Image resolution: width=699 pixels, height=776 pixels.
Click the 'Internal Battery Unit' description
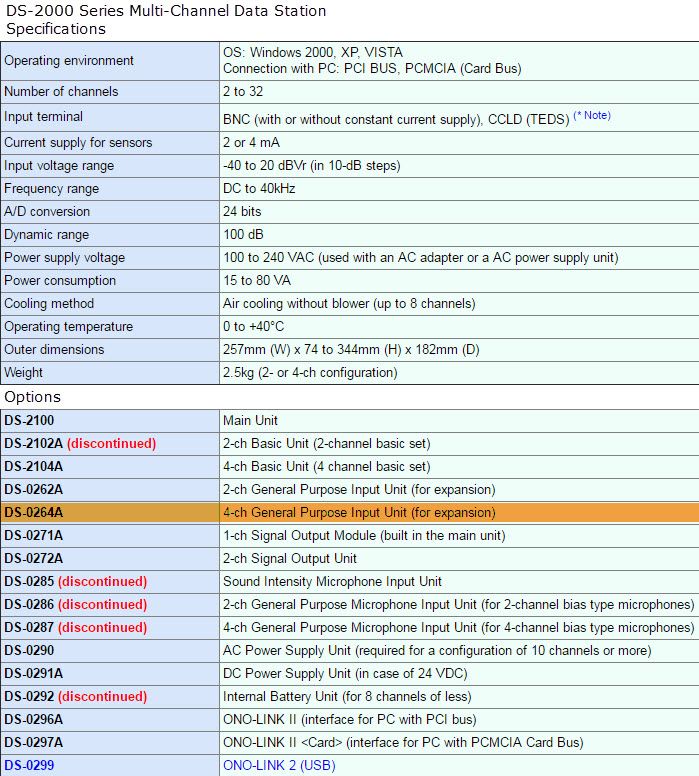point(347,696)
